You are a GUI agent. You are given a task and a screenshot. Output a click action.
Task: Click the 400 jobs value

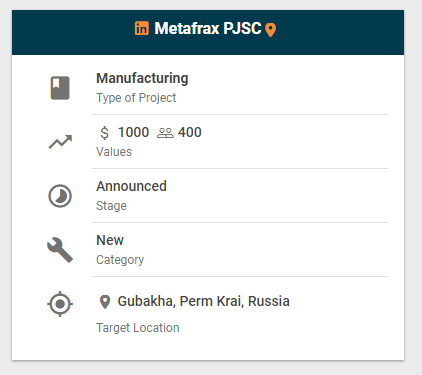pyautogui.click(x=190, y=132)
